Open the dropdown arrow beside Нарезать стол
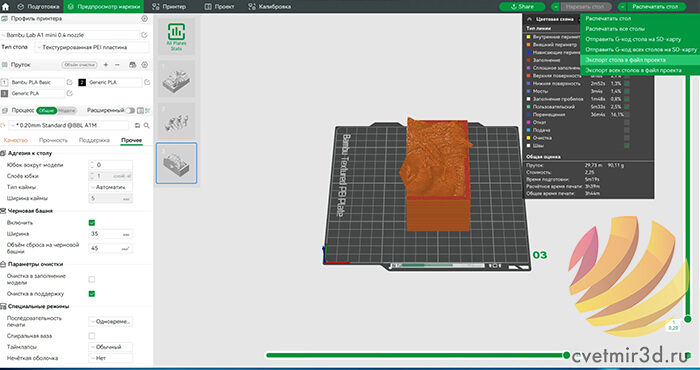 point(555,7)
